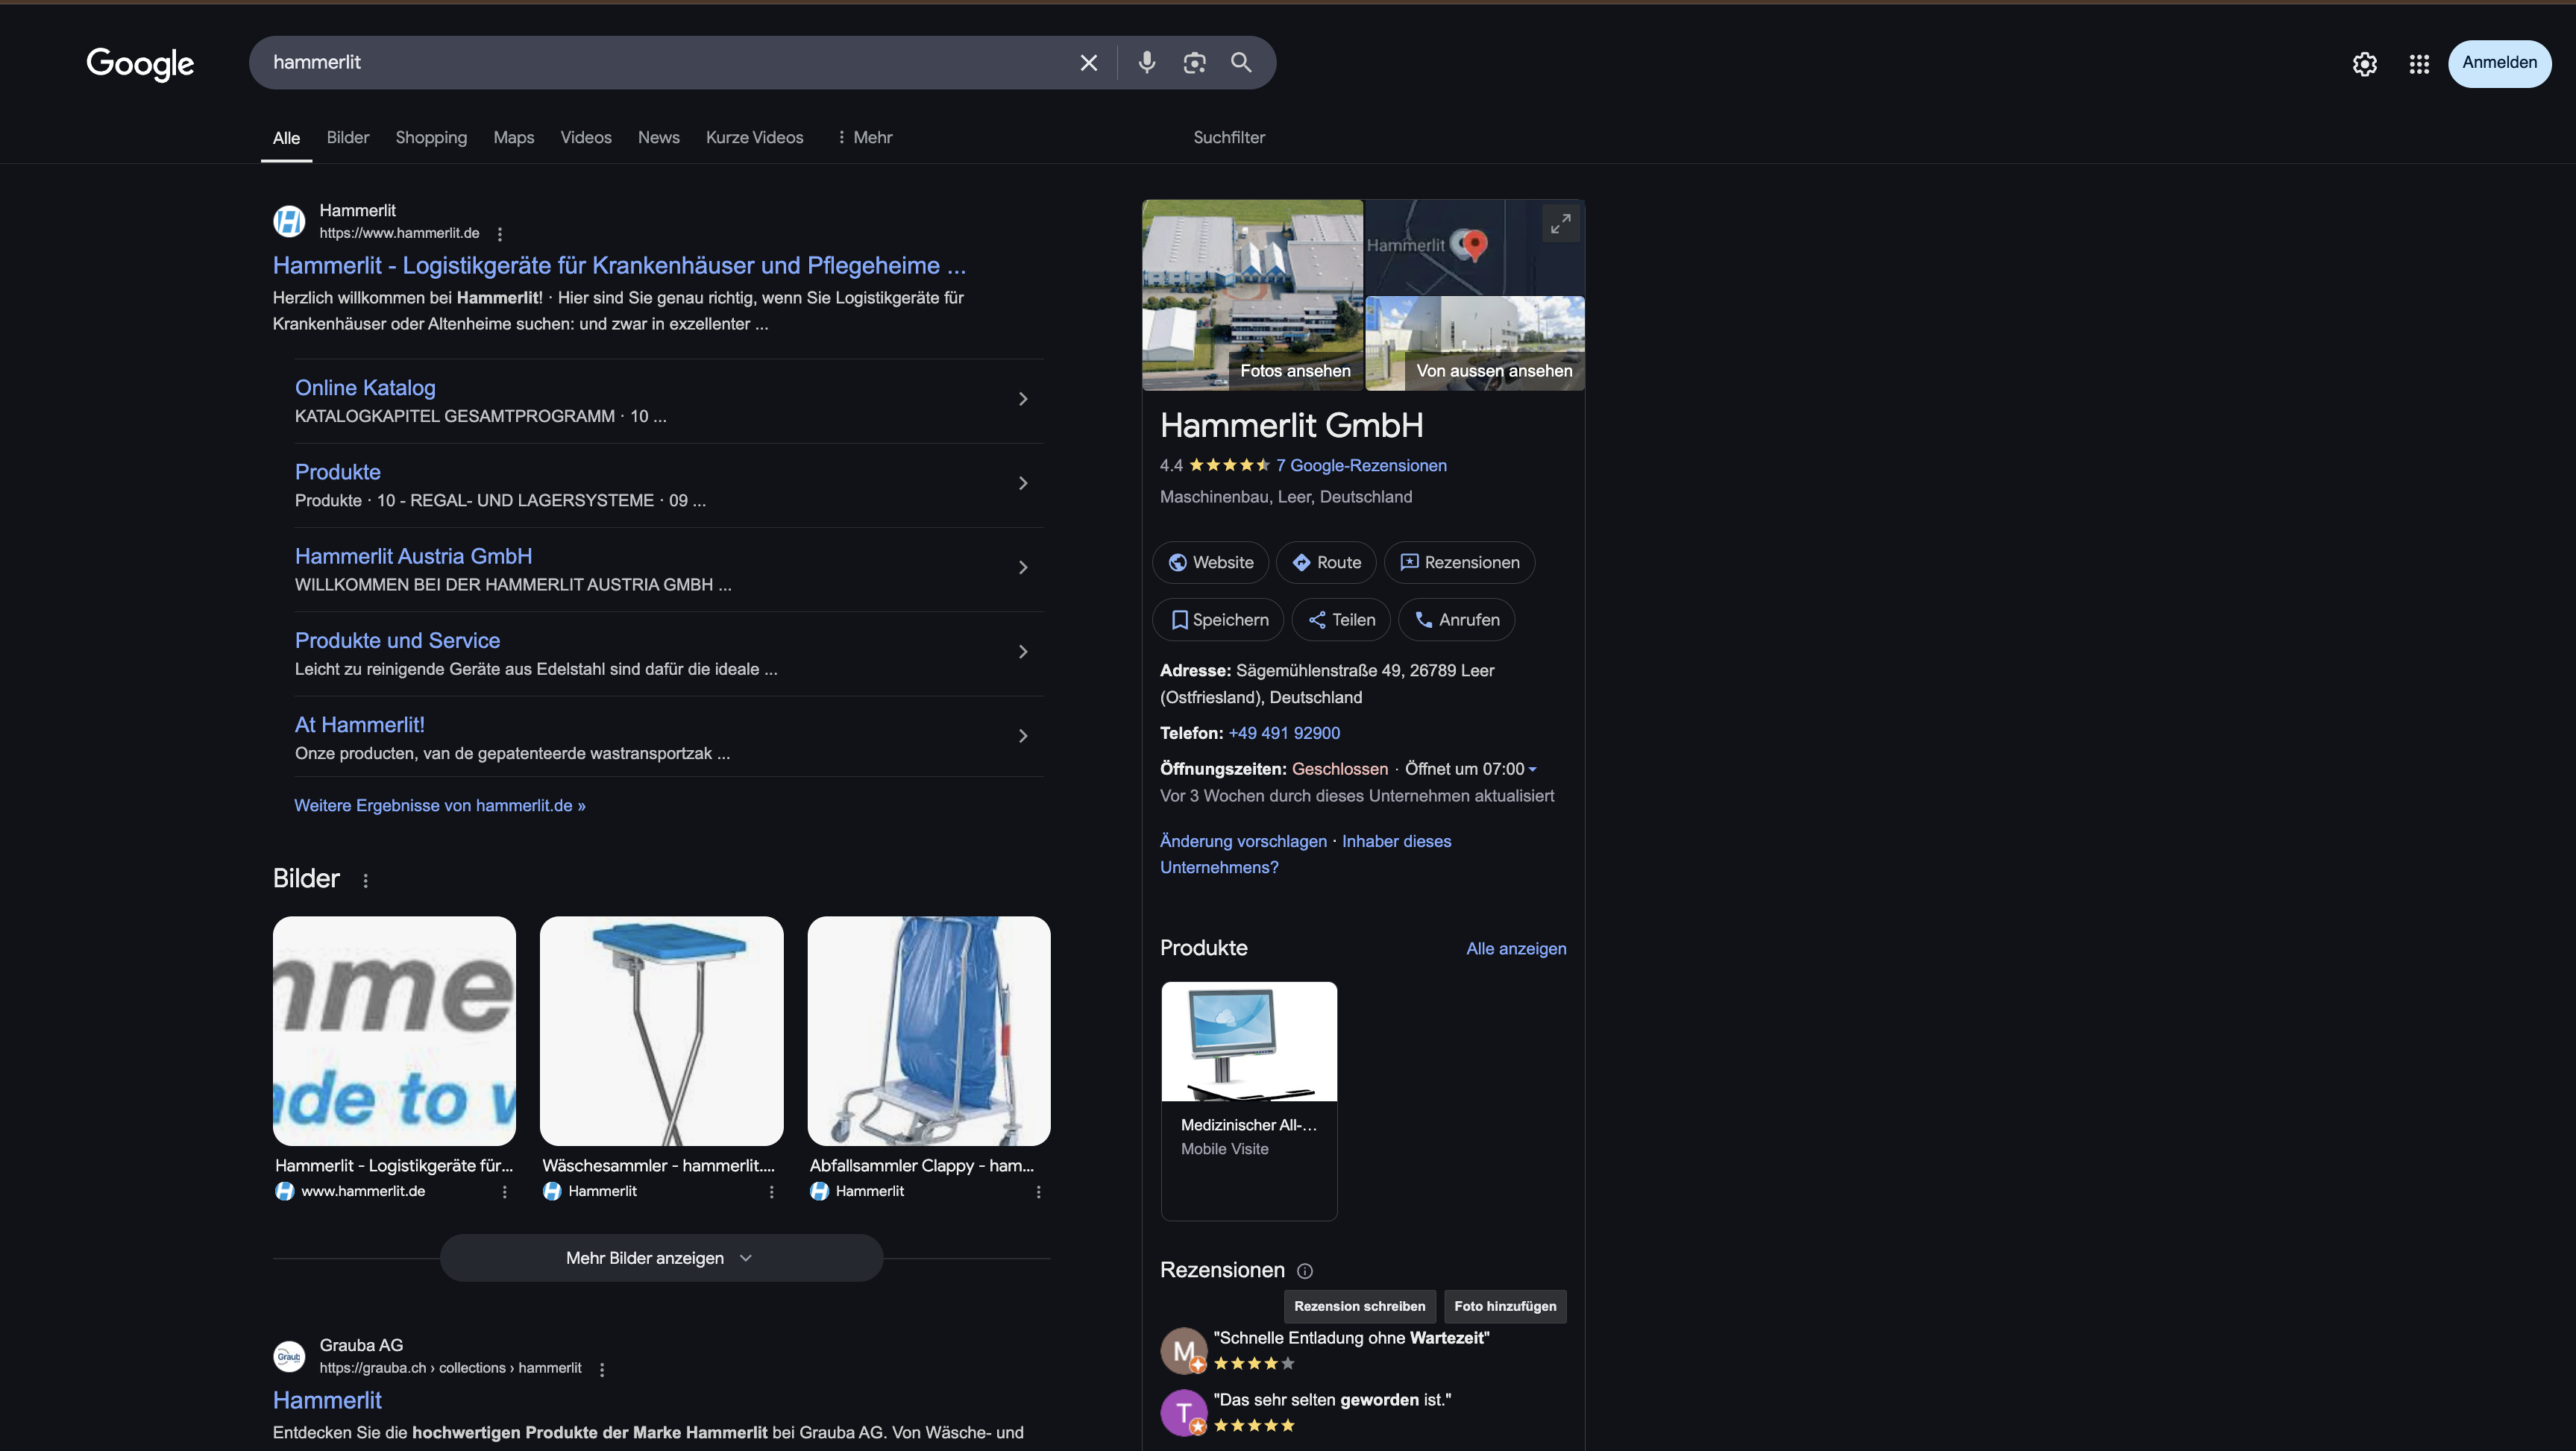Open options menu for Abfallsammler Clappy image
The image size is (2576, 1451).
coord(1038,1192)
